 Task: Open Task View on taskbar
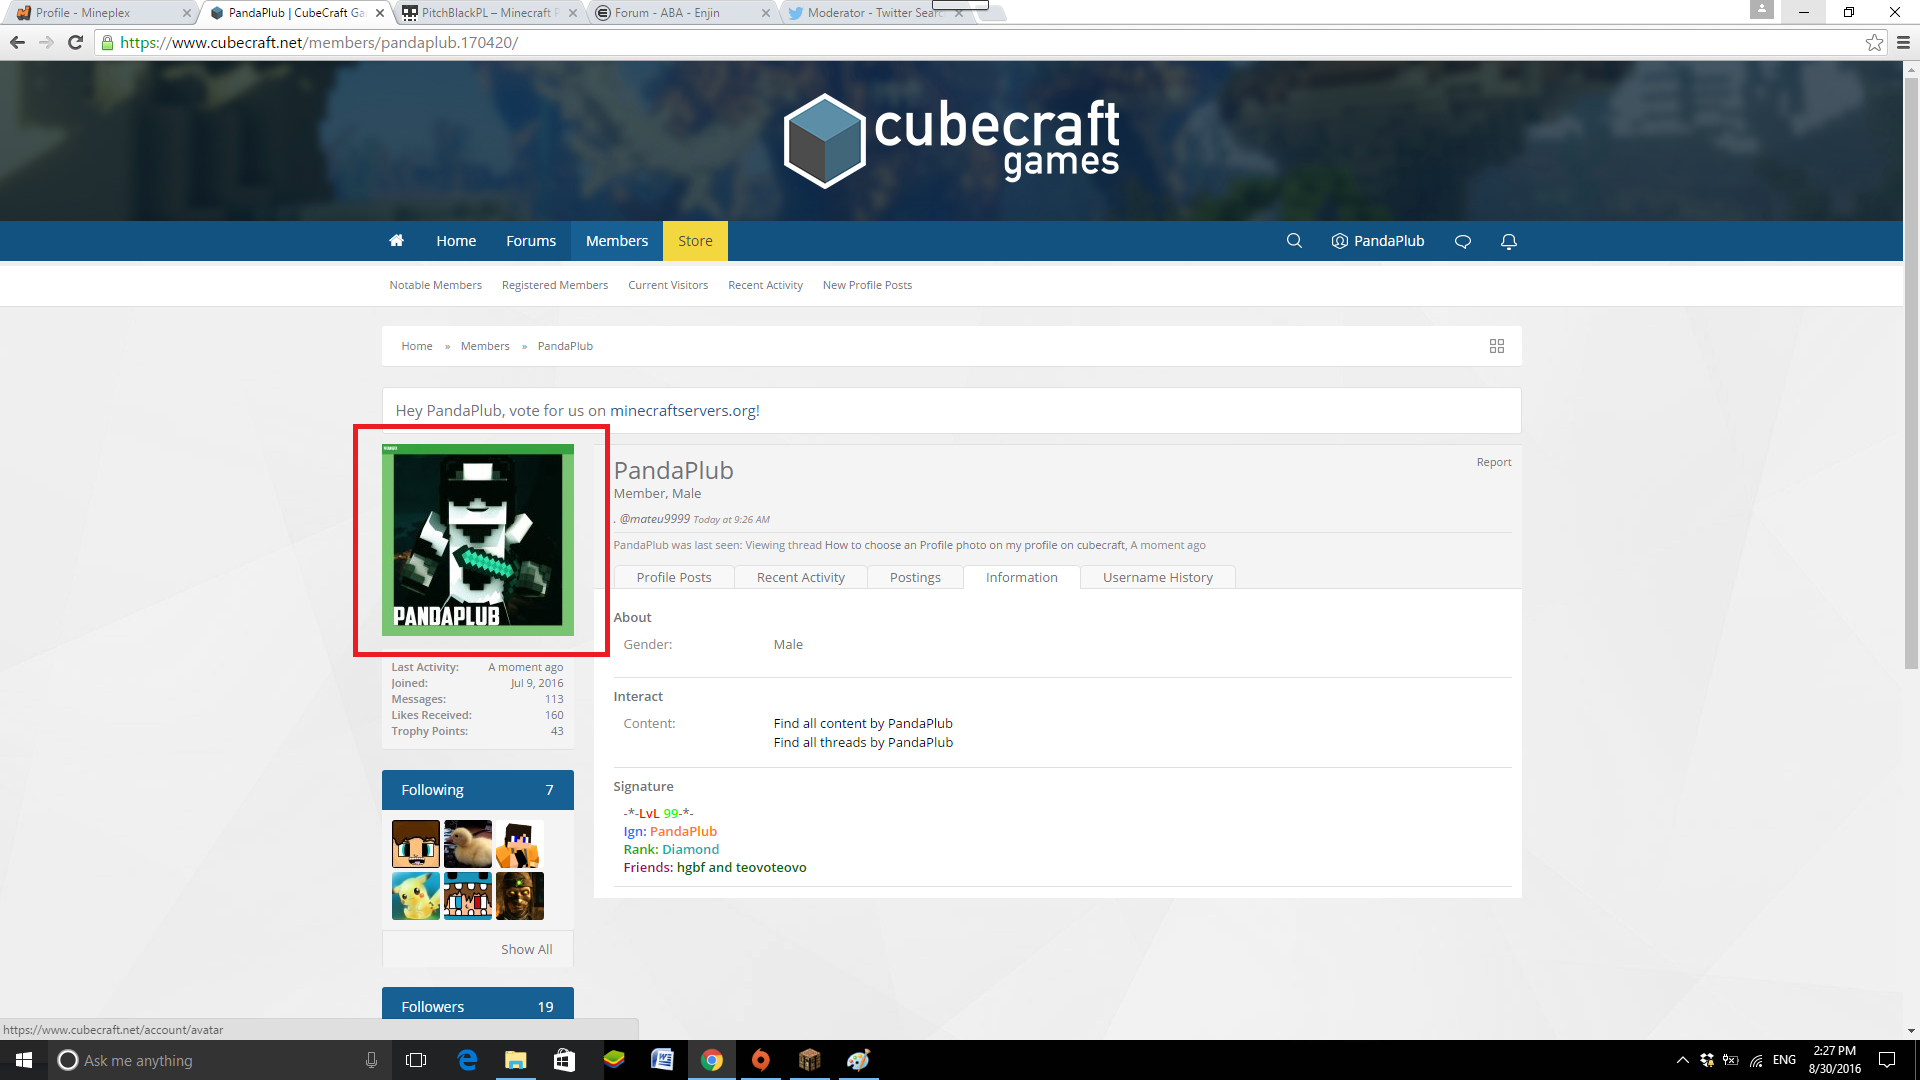click(x=416, y=1060)
